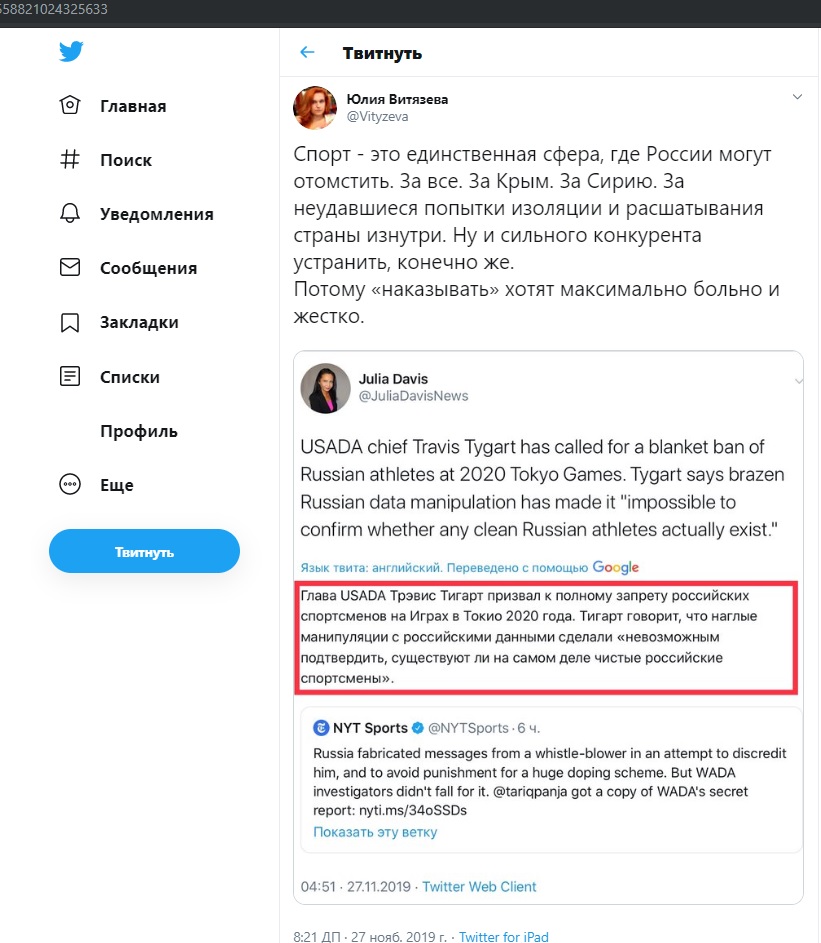821x943 pixels.
Task: Open the Главная home icon
Action: click(x=70, y=105)
